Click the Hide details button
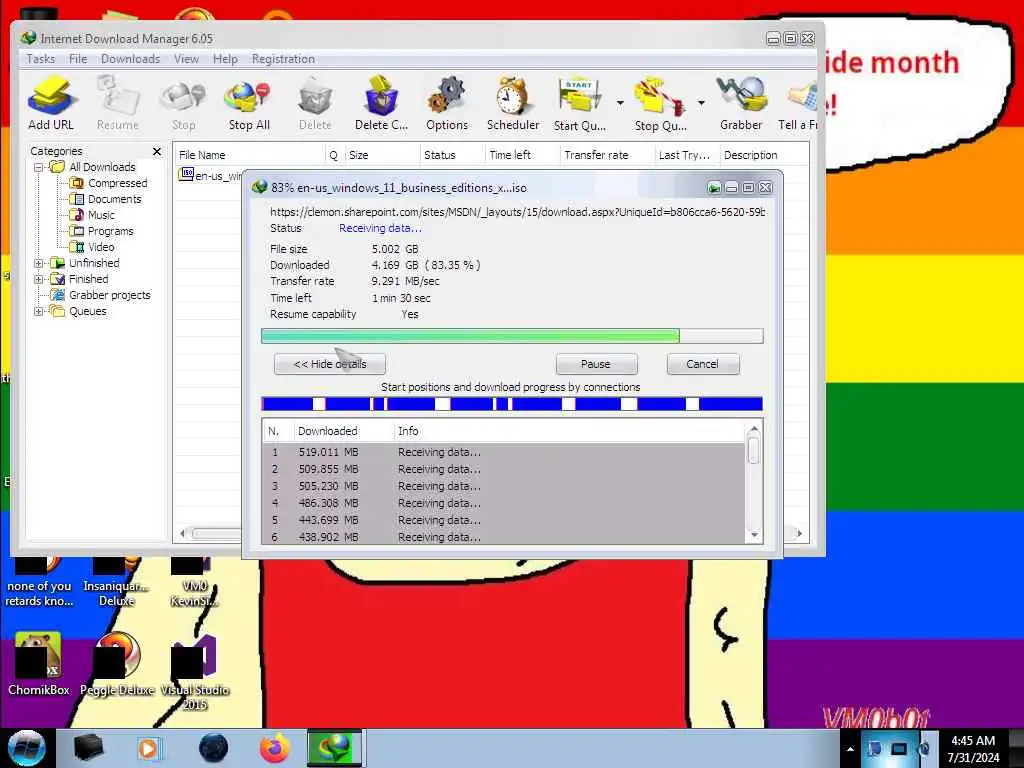The width and height of the screenshot is (1024, 768). [330, 364]
